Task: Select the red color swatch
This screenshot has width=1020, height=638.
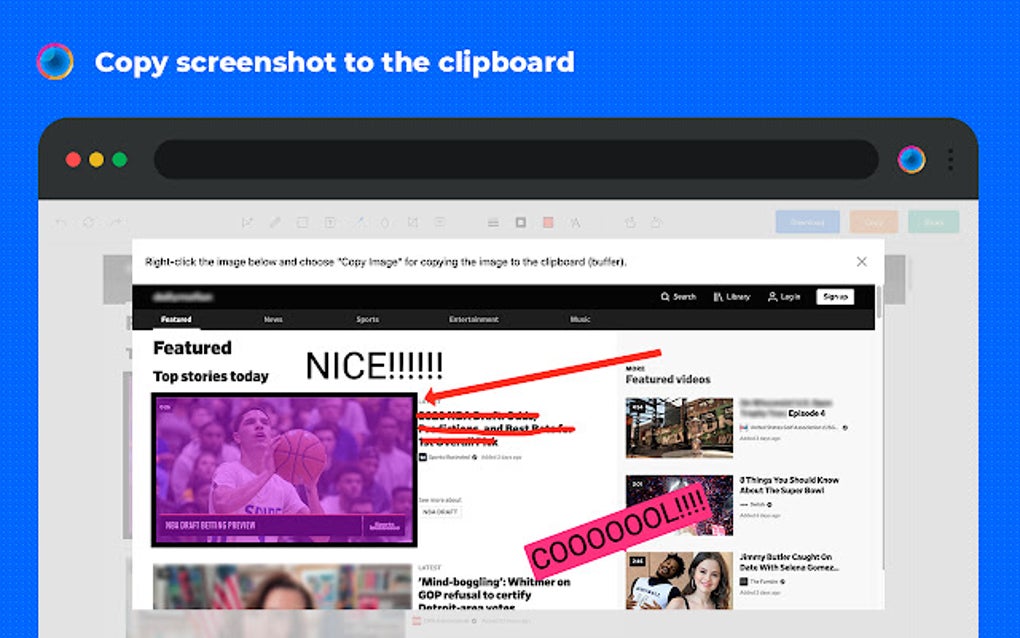Action: (x=548, y=222)
